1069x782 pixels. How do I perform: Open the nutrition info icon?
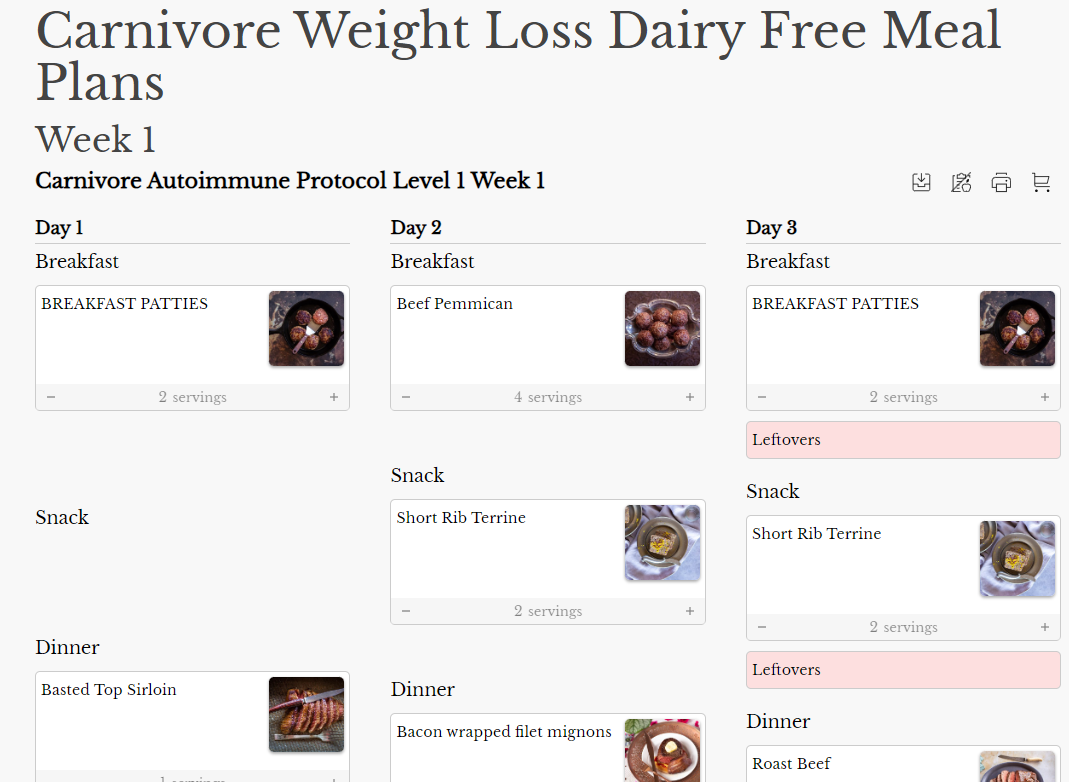(961, 182)
